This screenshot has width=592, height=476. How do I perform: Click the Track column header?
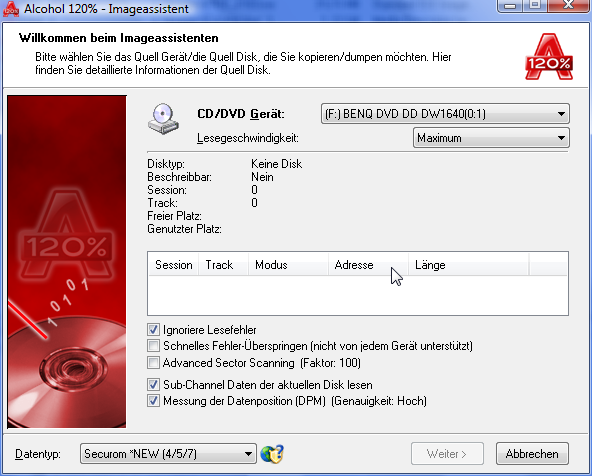223,265
